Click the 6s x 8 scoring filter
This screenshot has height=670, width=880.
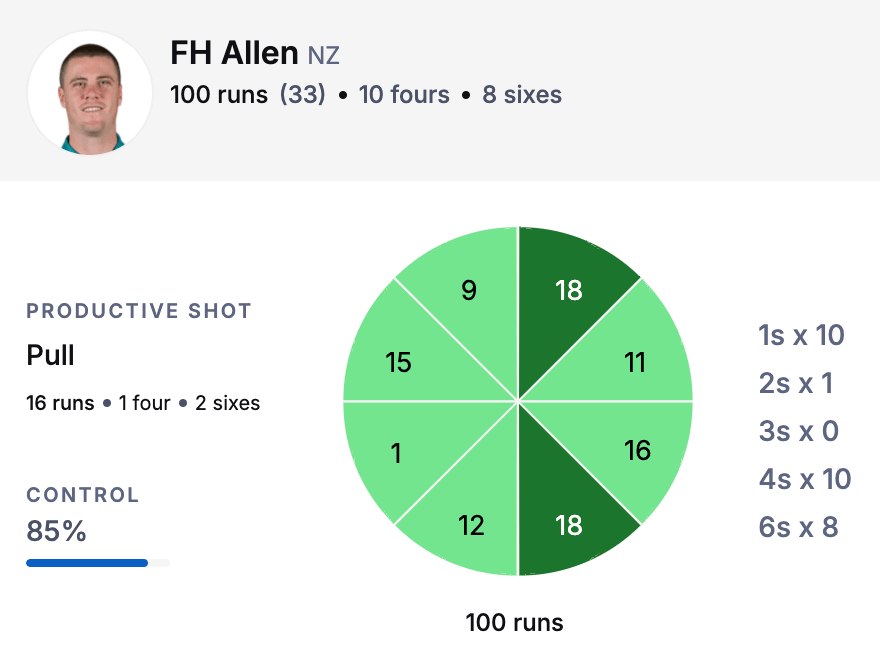pyautogui.click(x=798, y=527)
